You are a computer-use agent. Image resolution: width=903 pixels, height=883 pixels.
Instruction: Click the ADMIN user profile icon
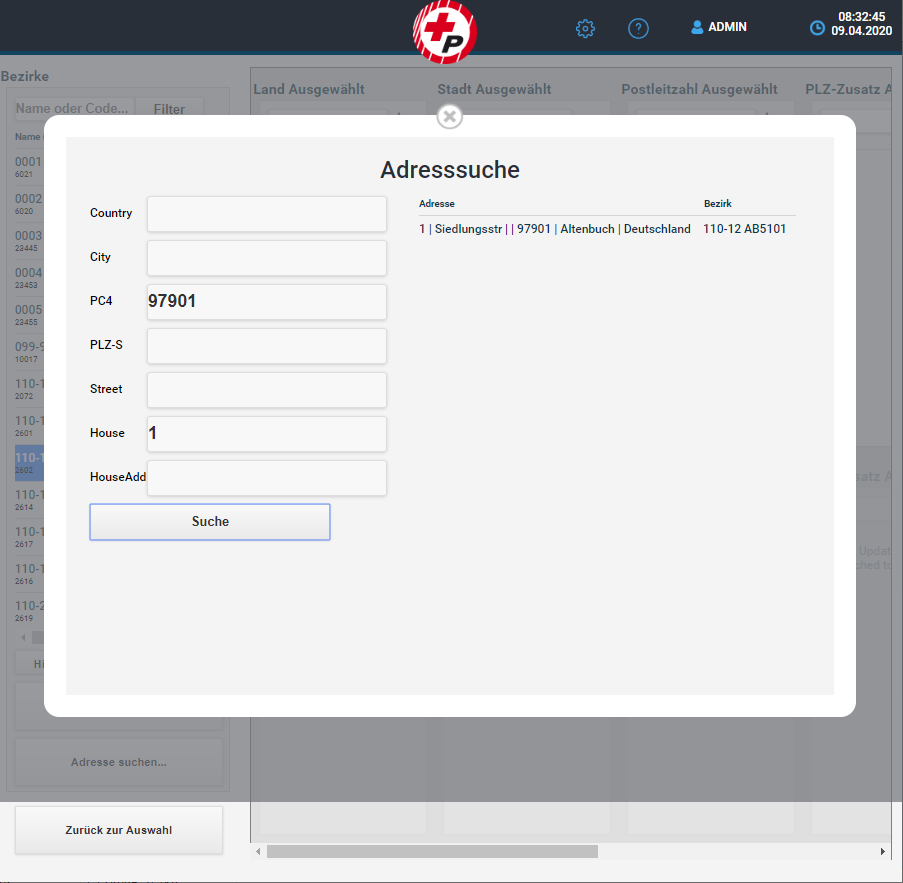[697, 28]
